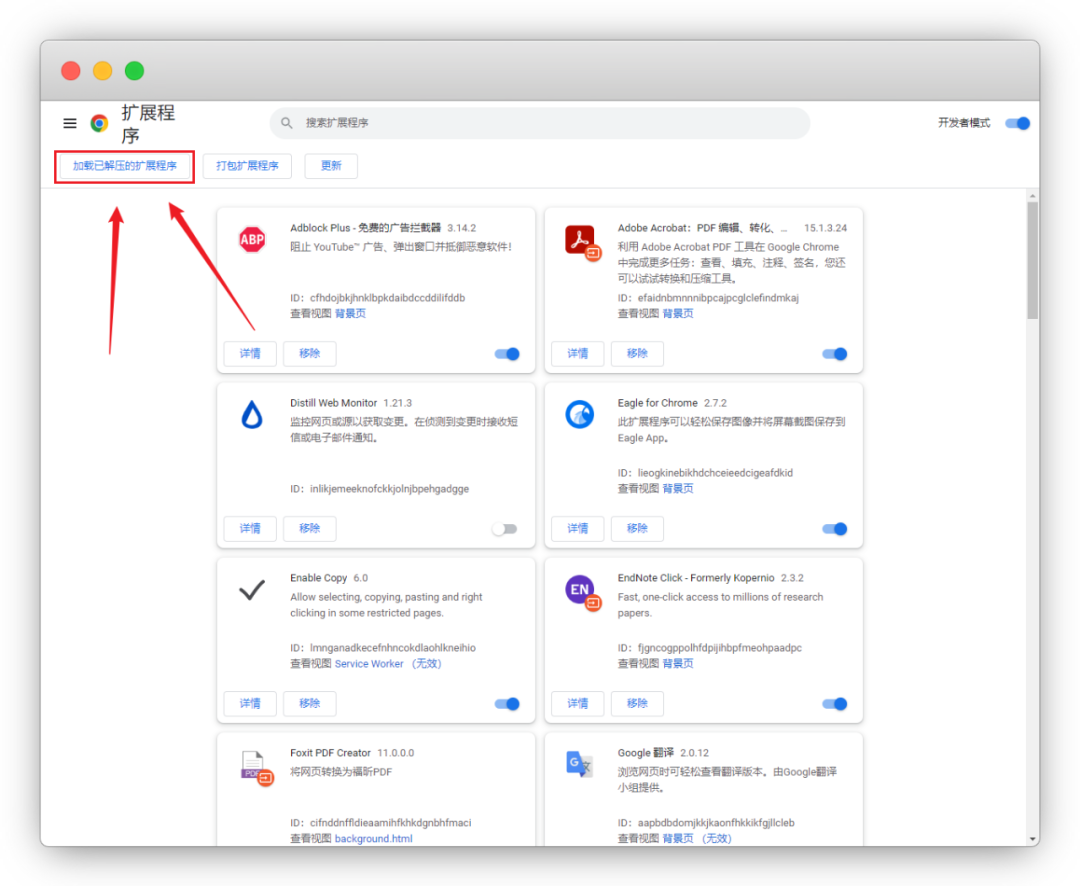Image resolution: width=1080 pixels, height=886 pixels.
Task: Open 详情 for Adobe Acrobat
Action: click(578, 353)
